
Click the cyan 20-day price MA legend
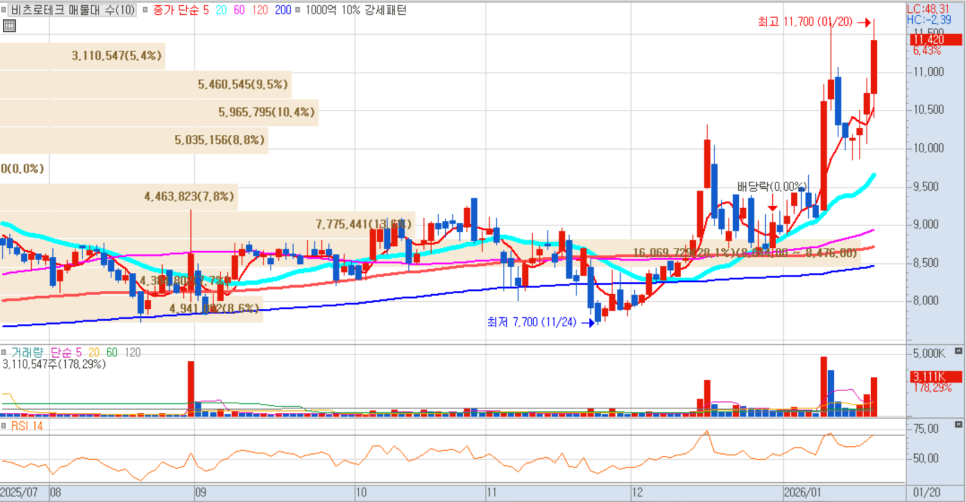pos(221,10)
